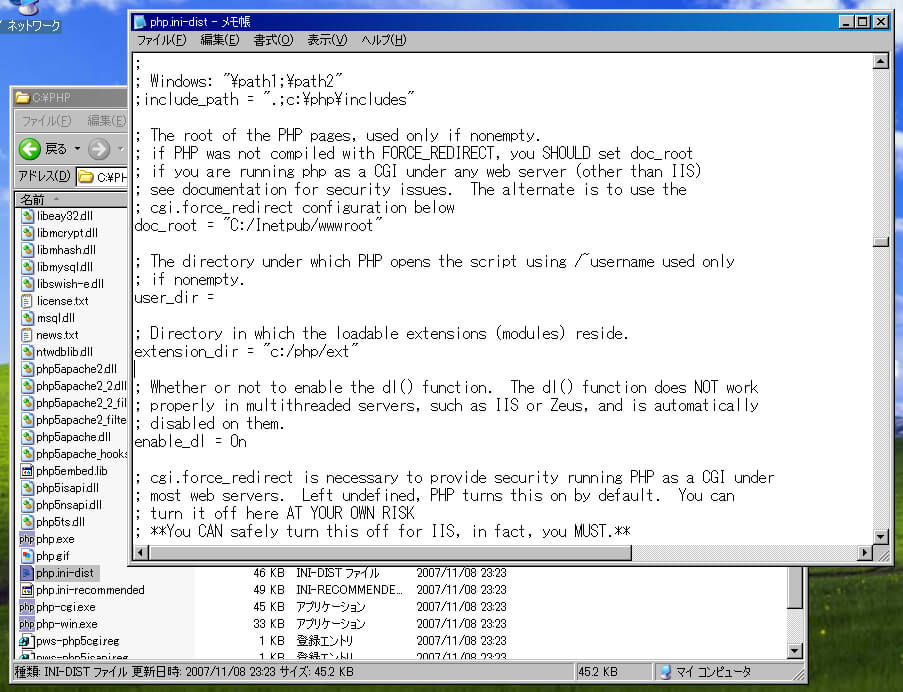Click Notepad scrollbar down arrow
Image resolution: width=903 pixels, height=692 pixels.
click(x=881, y=537)
